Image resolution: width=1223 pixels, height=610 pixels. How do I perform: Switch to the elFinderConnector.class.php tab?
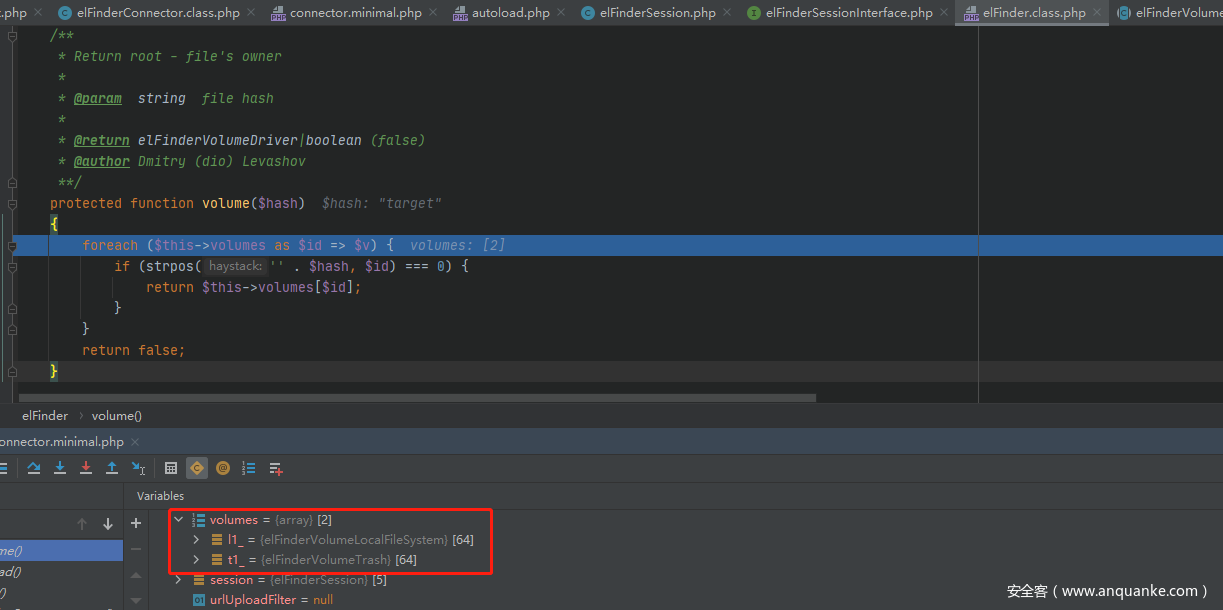pos(150,13)
